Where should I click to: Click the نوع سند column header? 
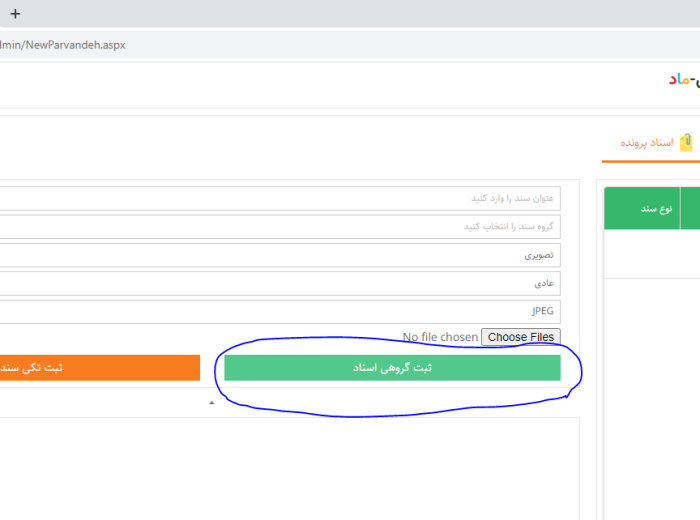click(x=642, y=208)
